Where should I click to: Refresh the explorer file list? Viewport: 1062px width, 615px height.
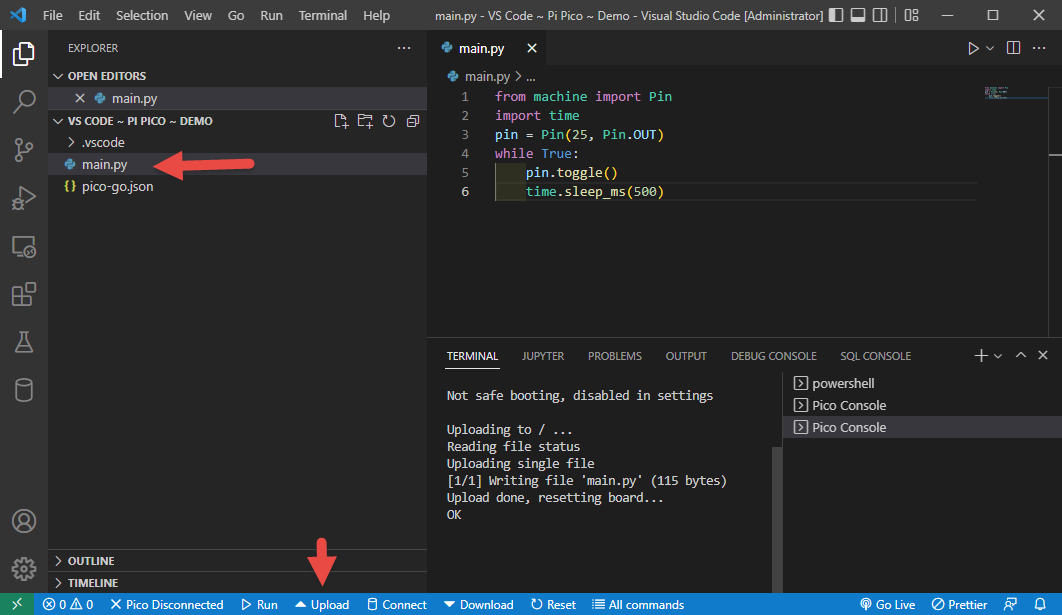pyautogui.click(x=389, y=121)
